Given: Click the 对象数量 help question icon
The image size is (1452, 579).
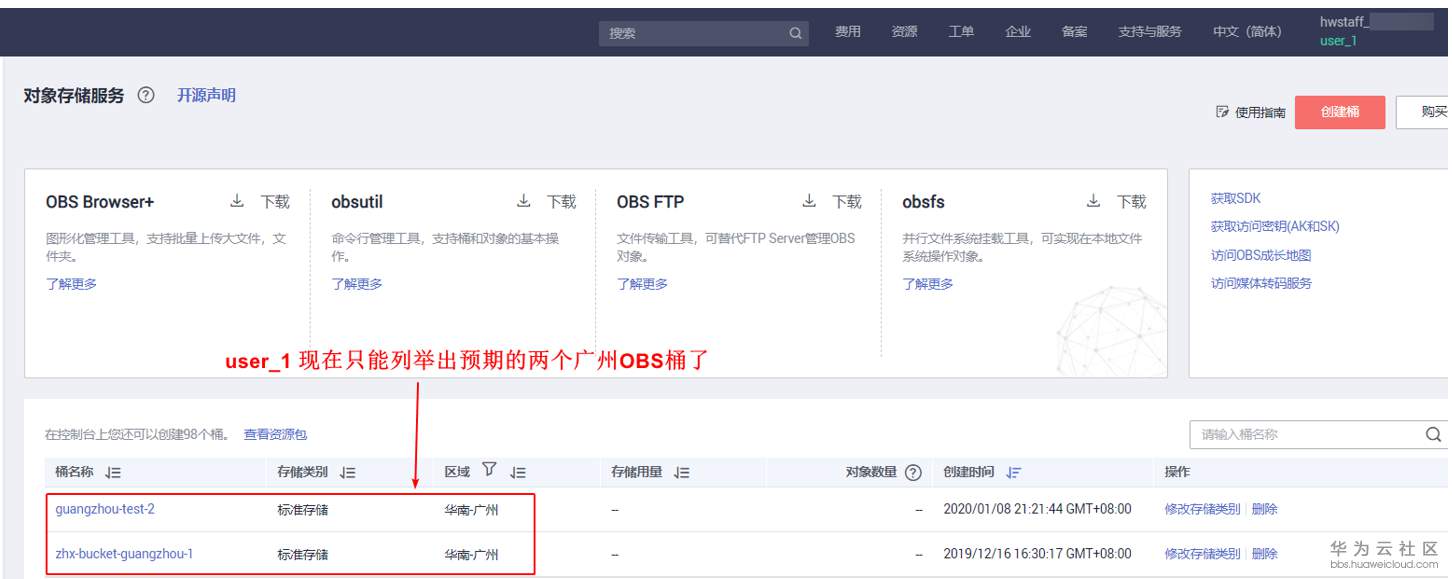Looking at the screenshot, I should pyautogui.click(x=912, y=473).
